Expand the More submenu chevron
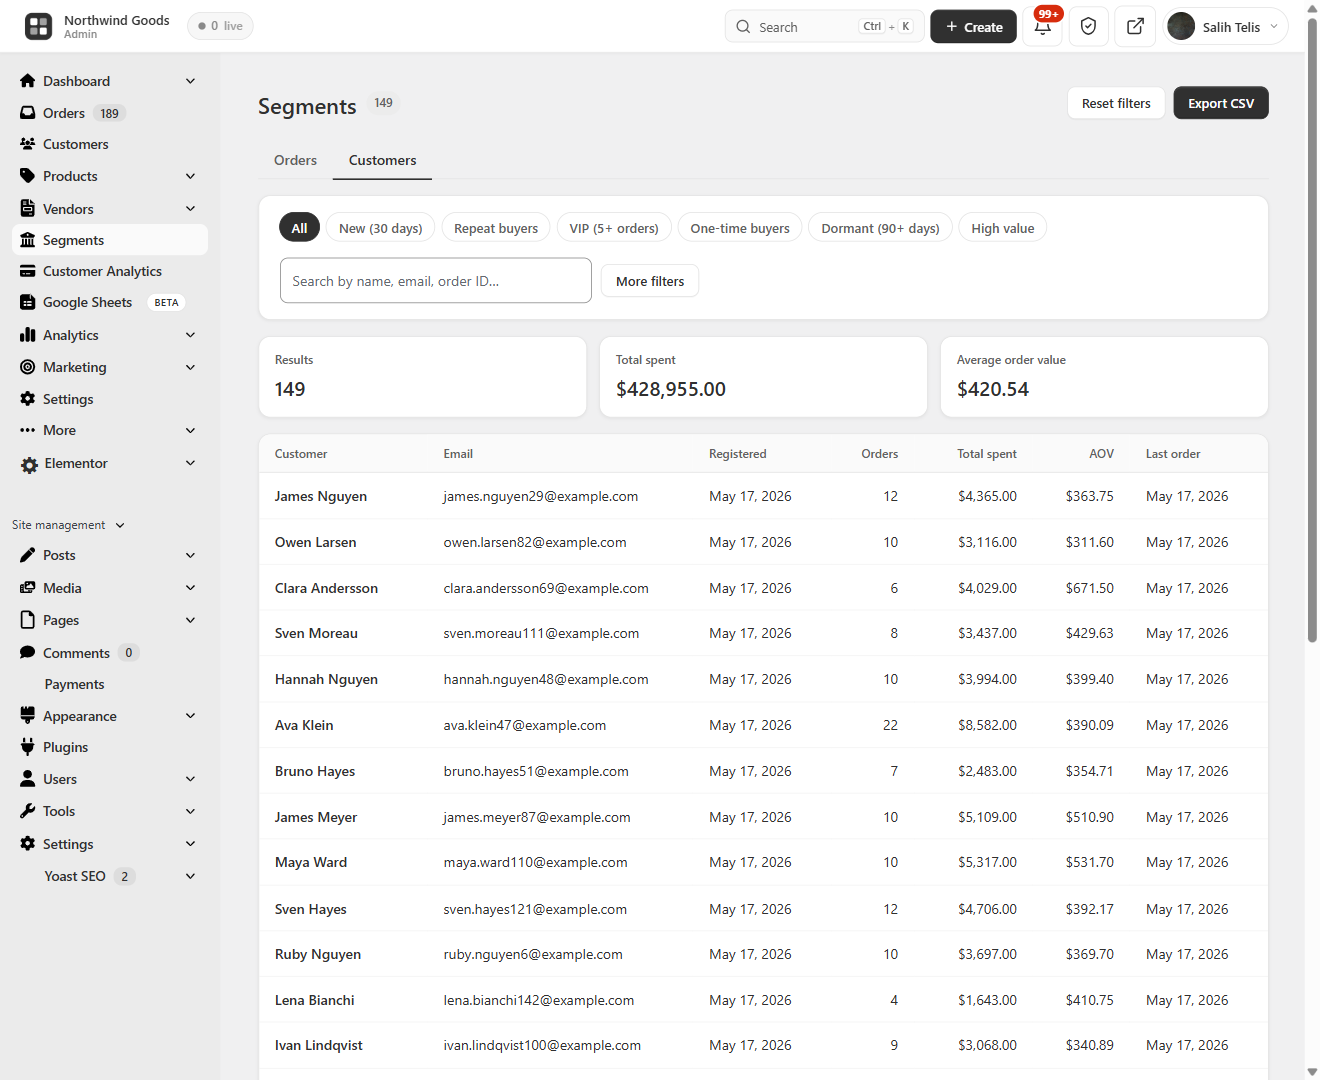This screenshot has height=1080, width=1320. pyautogui.click(x=190, y=430)
